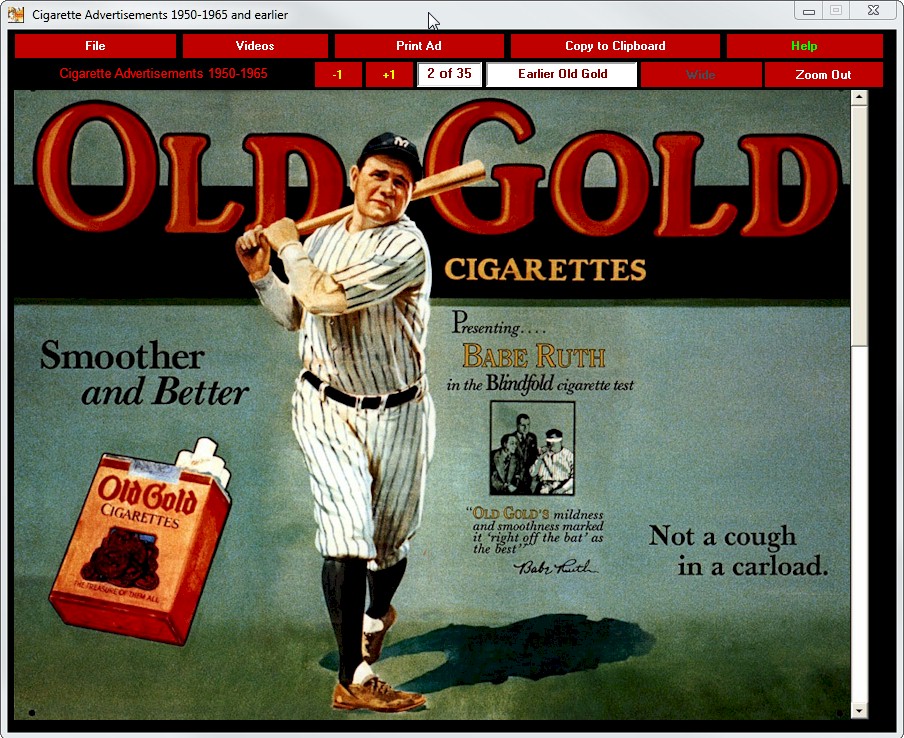
Task: Maximize the Cigarette Advertisements window
Action: (x=836, y=12)
